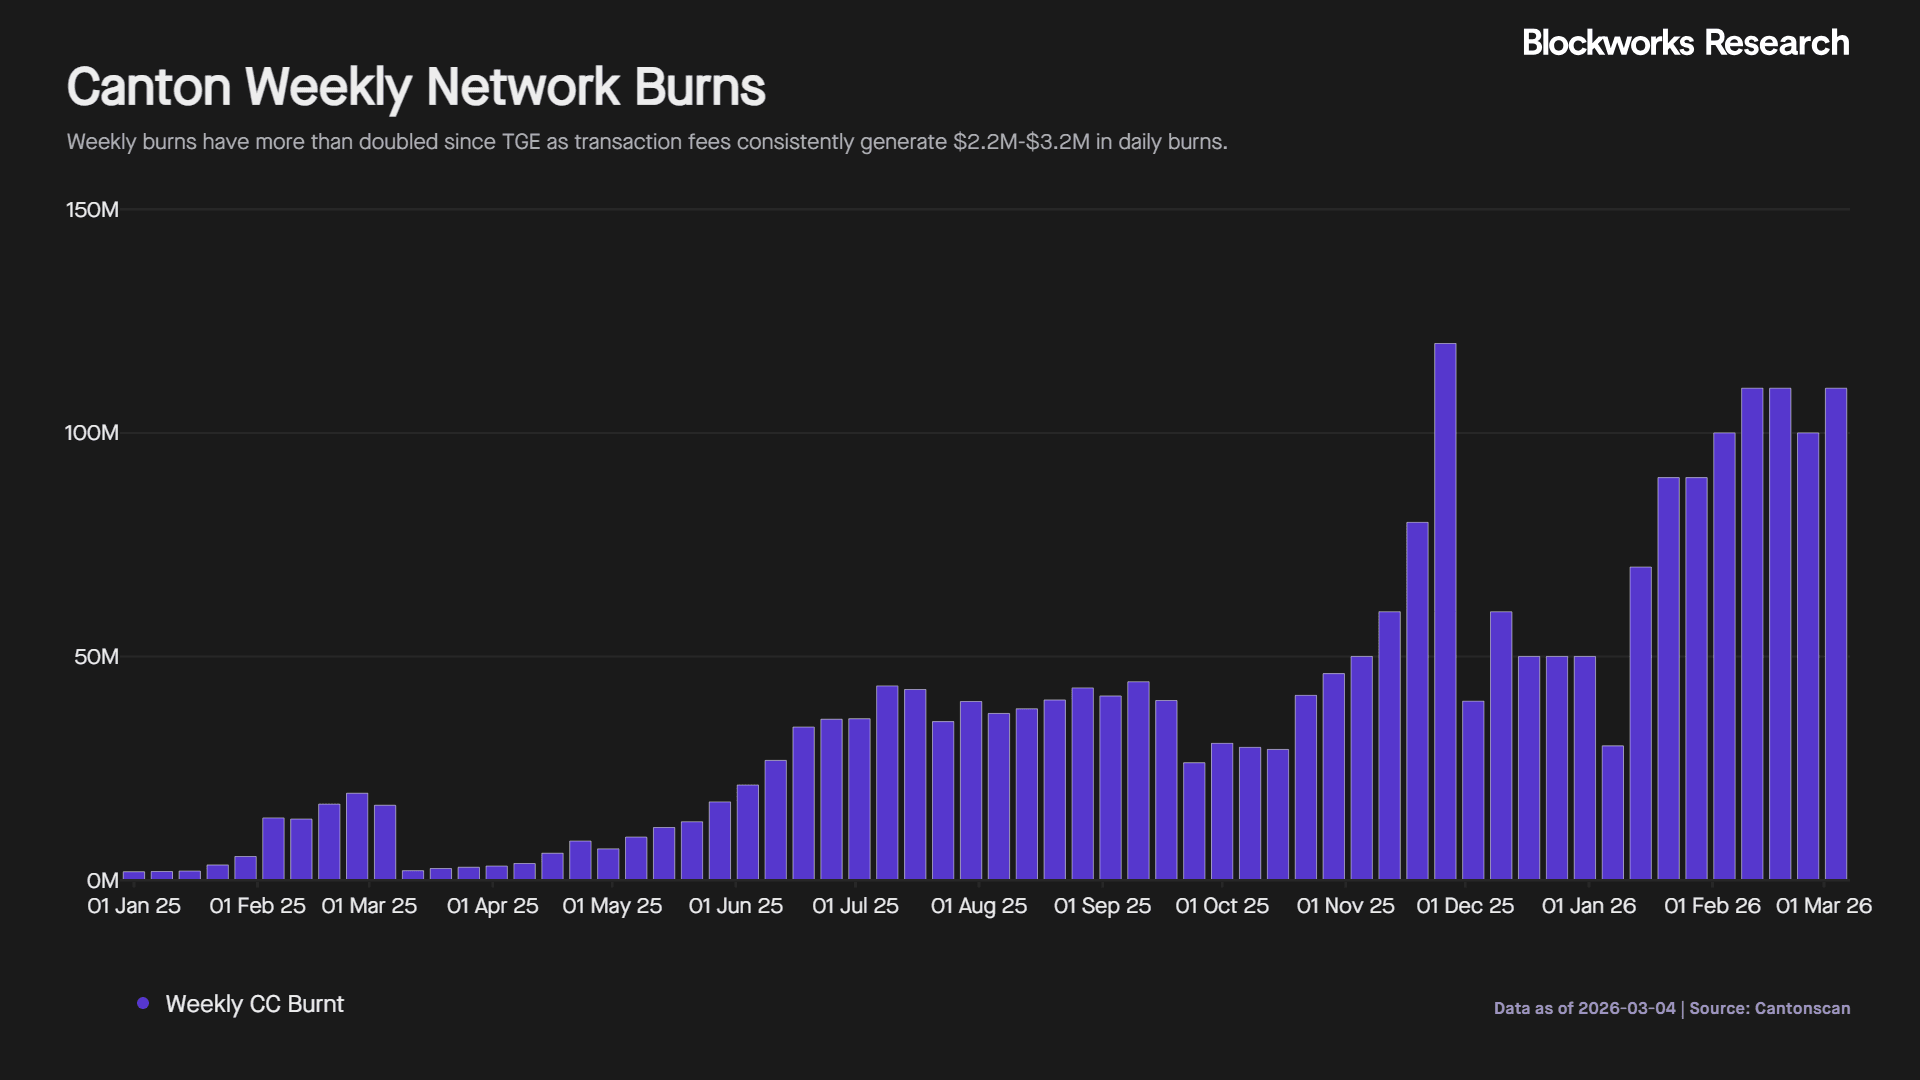This screenshot has width=1920, height=1080.
Task: Click the Source: Cantonscan attribution text
Action: (1768, 1009)
